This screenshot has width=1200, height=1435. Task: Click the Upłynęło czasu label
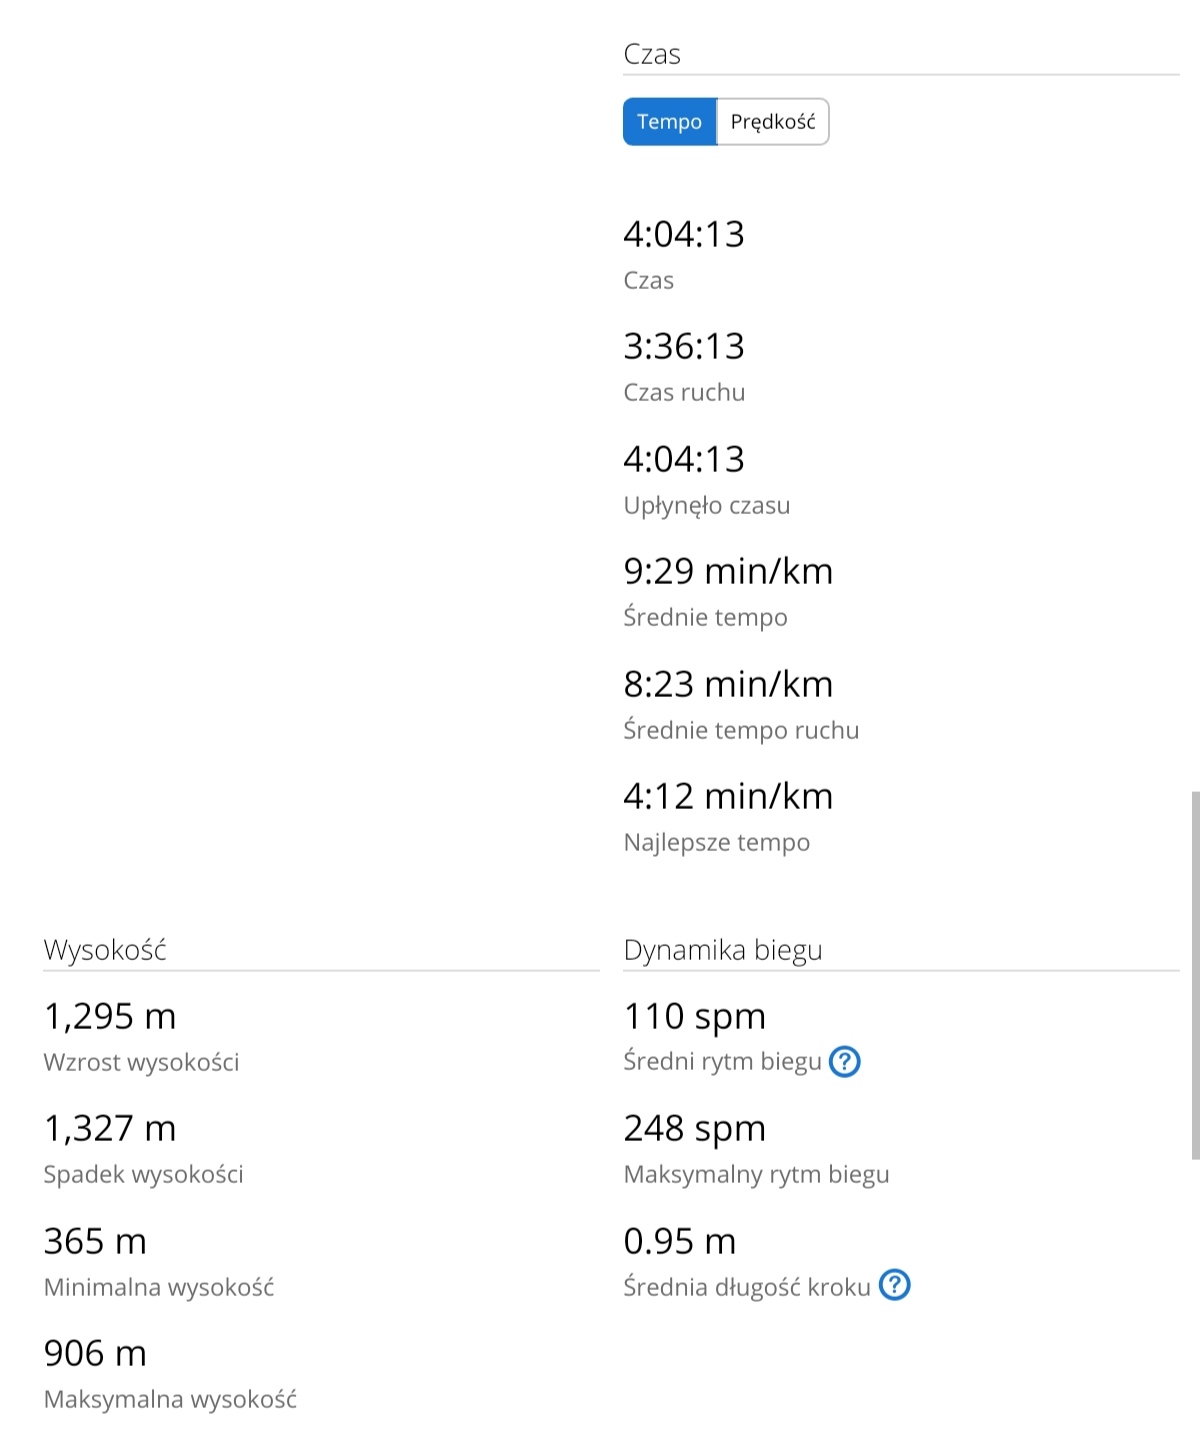coord(706,506)
